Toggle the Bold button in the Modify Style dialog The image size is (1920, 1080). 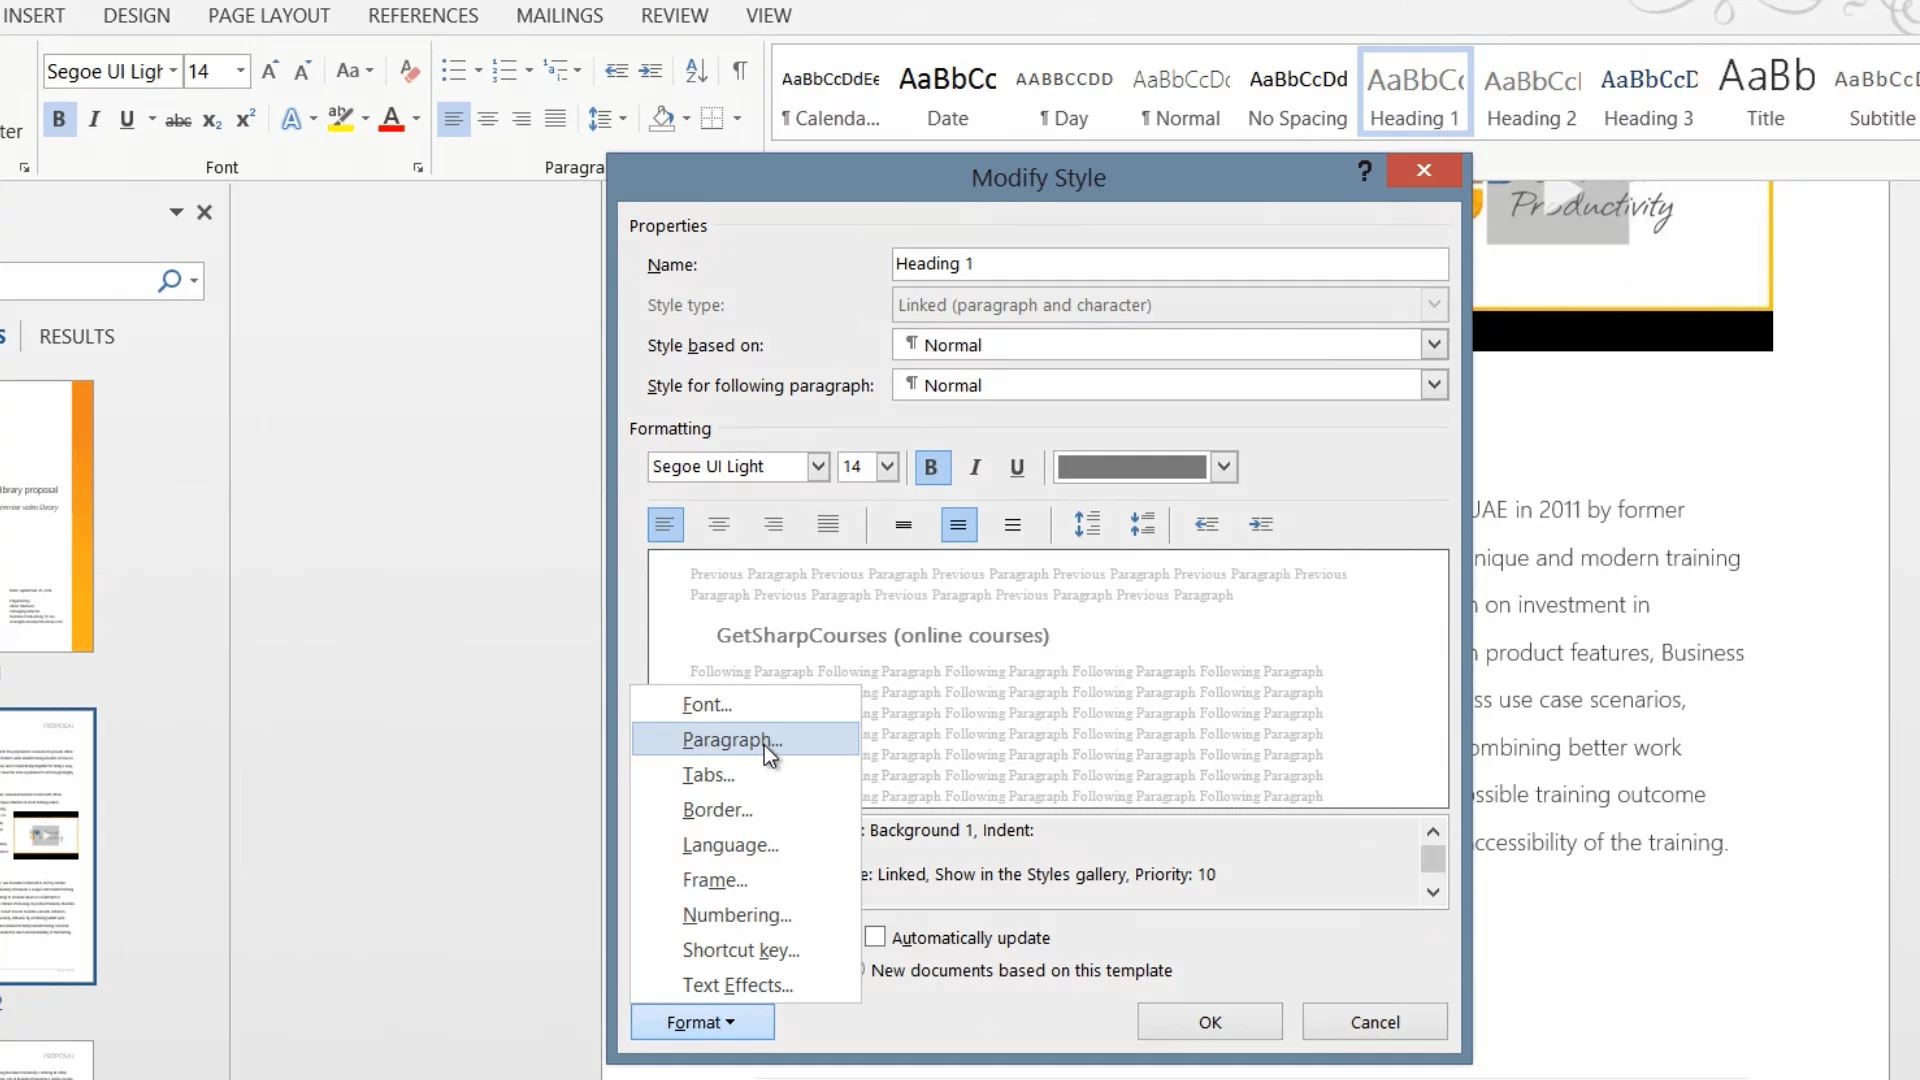[931, 467]
